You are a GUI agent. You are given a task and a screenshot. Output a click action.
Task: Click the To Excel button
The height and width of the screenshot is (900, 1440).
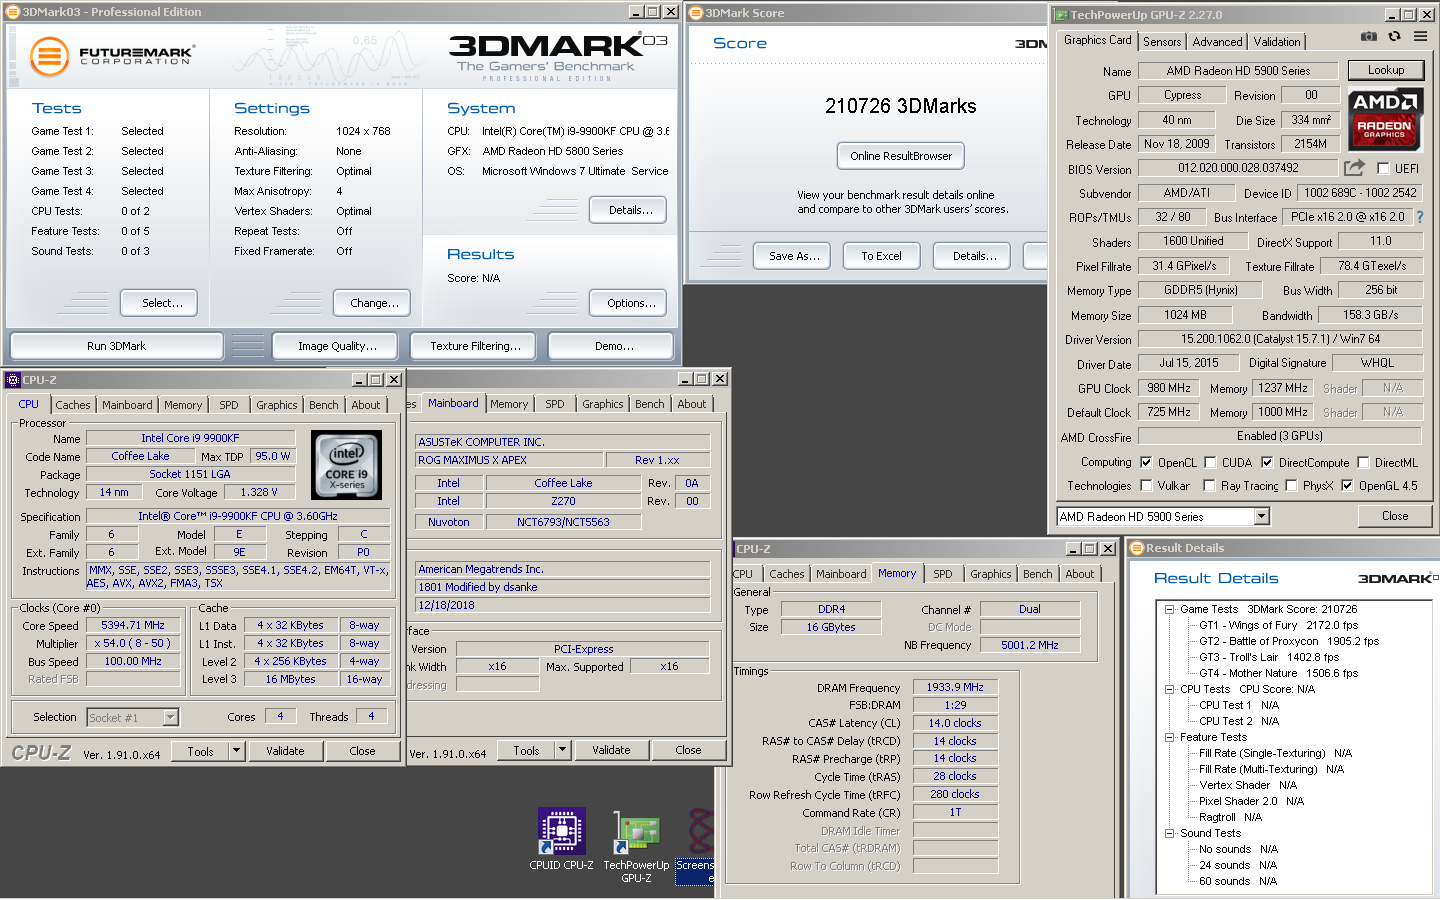(x=881, y=256)
